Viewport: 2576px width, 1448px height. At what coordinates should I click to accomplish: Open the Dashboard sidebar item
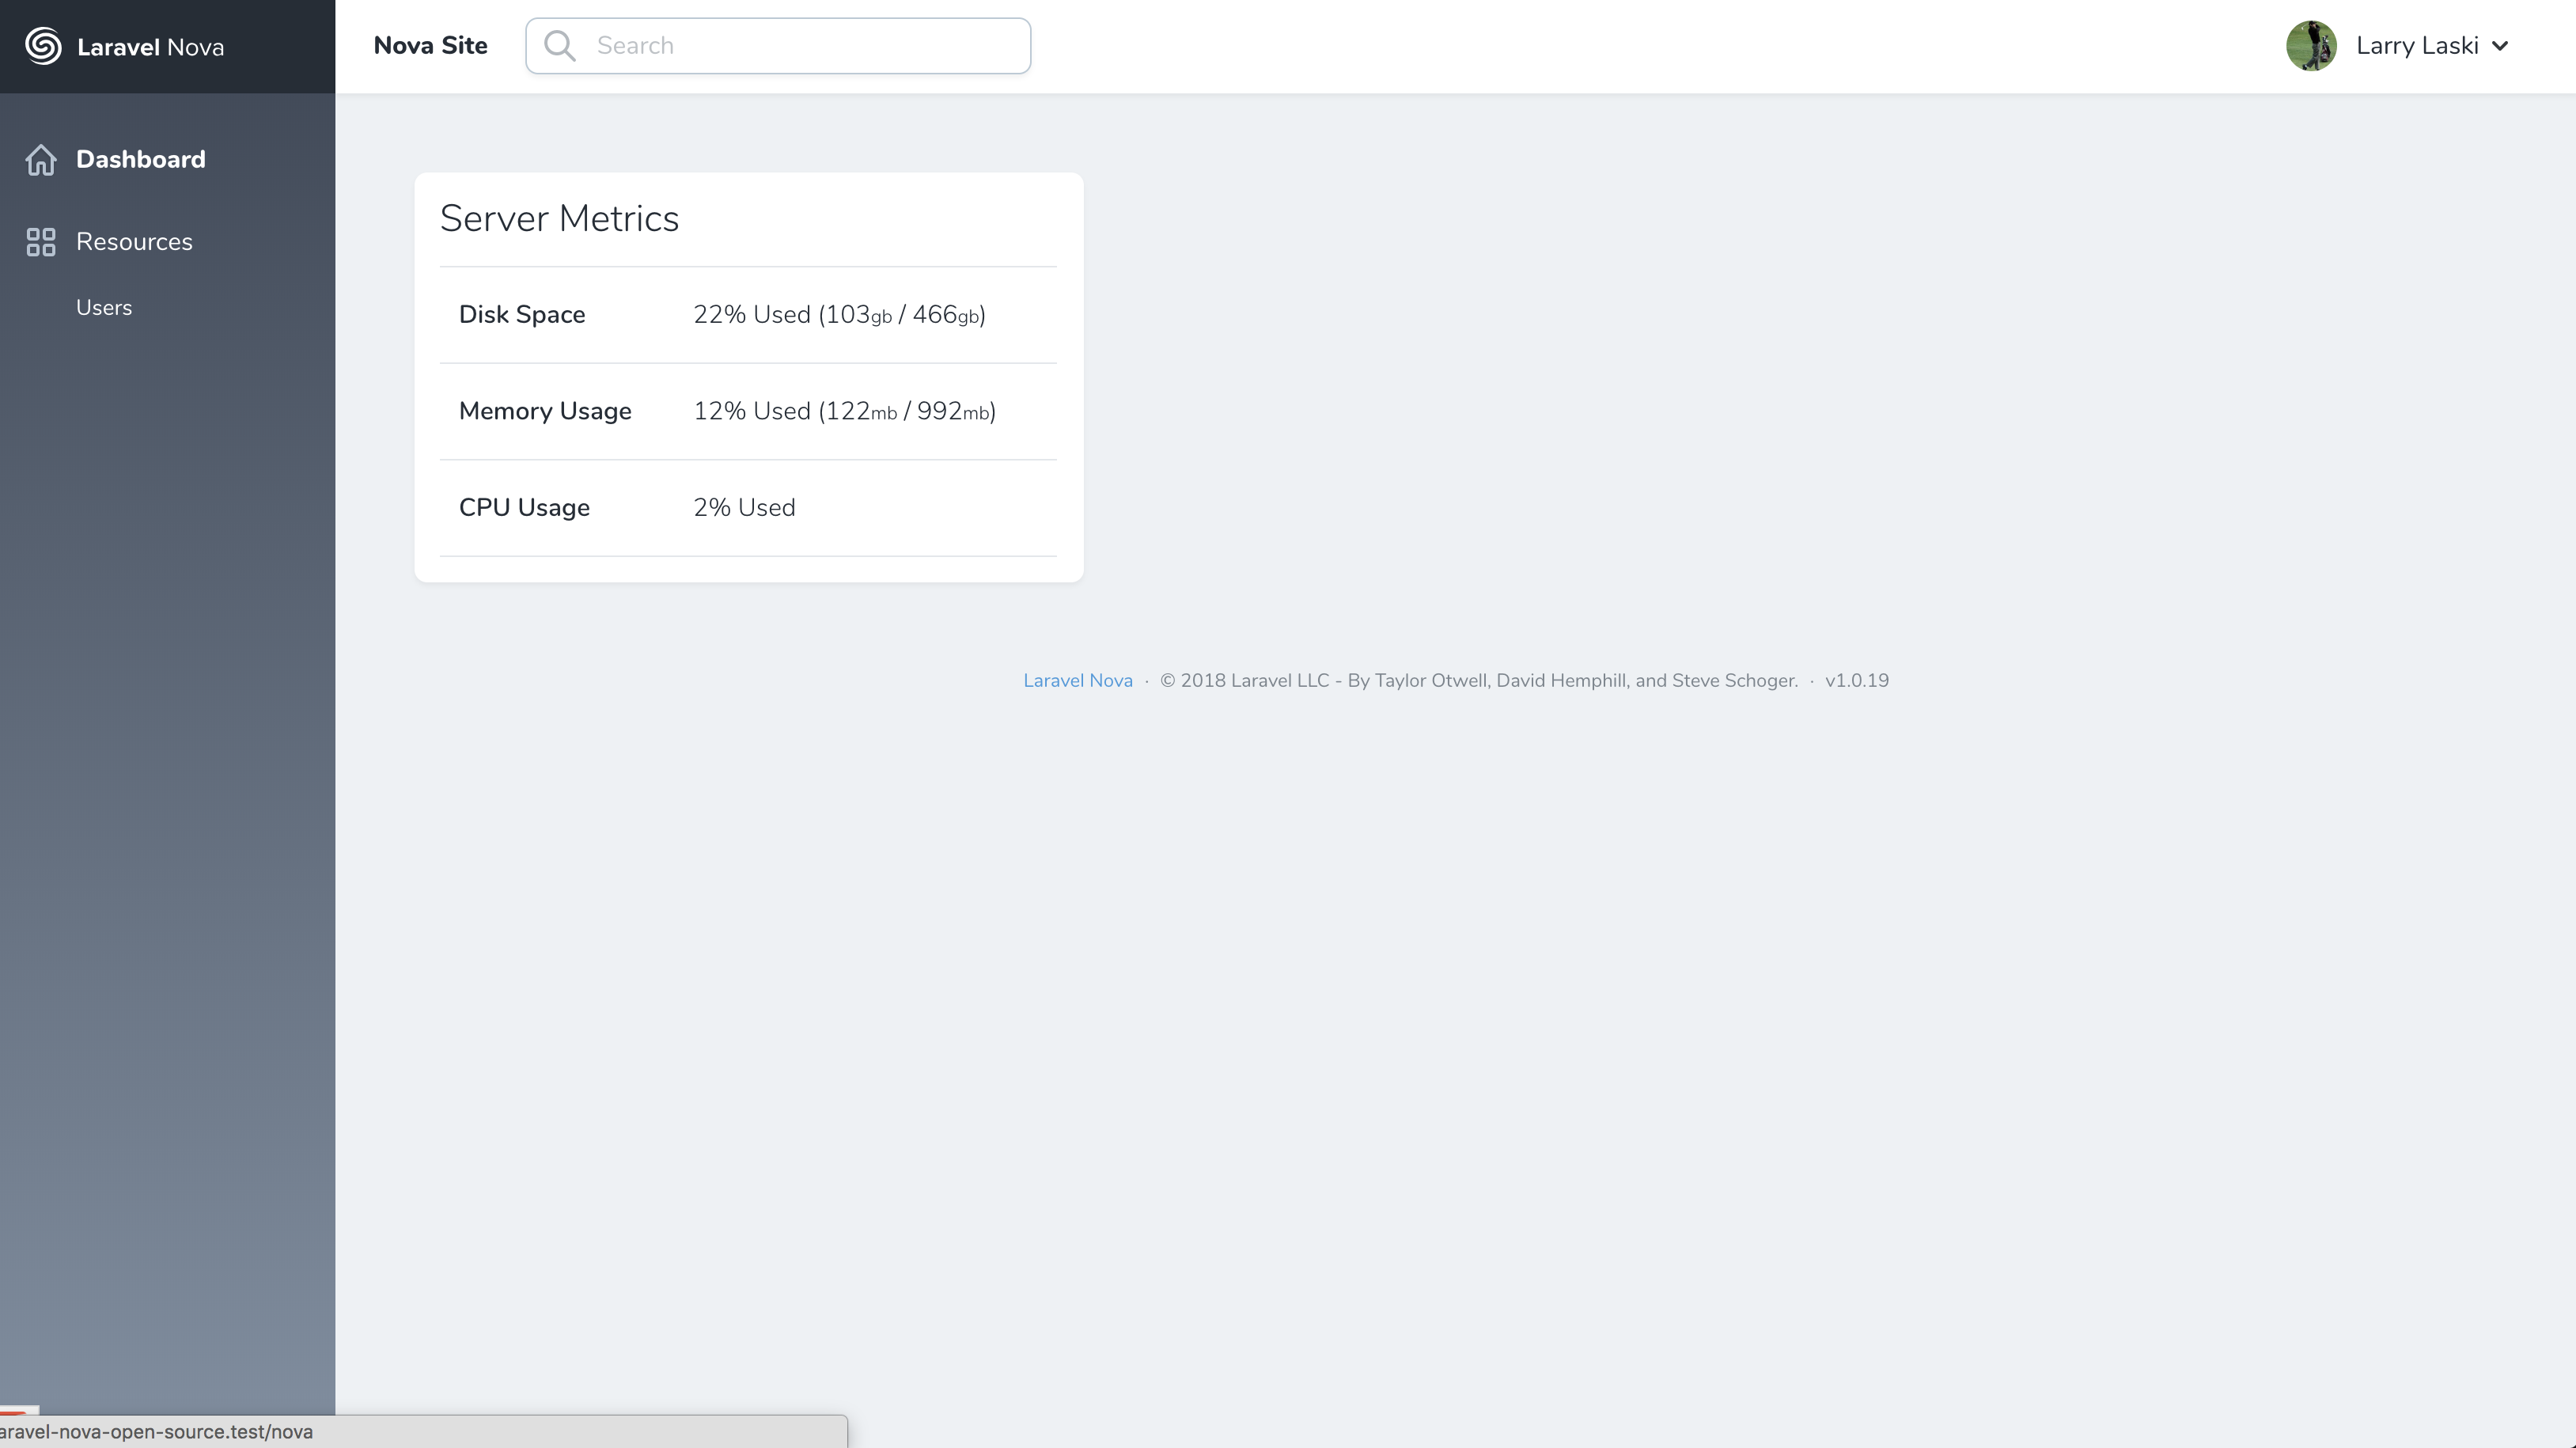click(140, 160)
